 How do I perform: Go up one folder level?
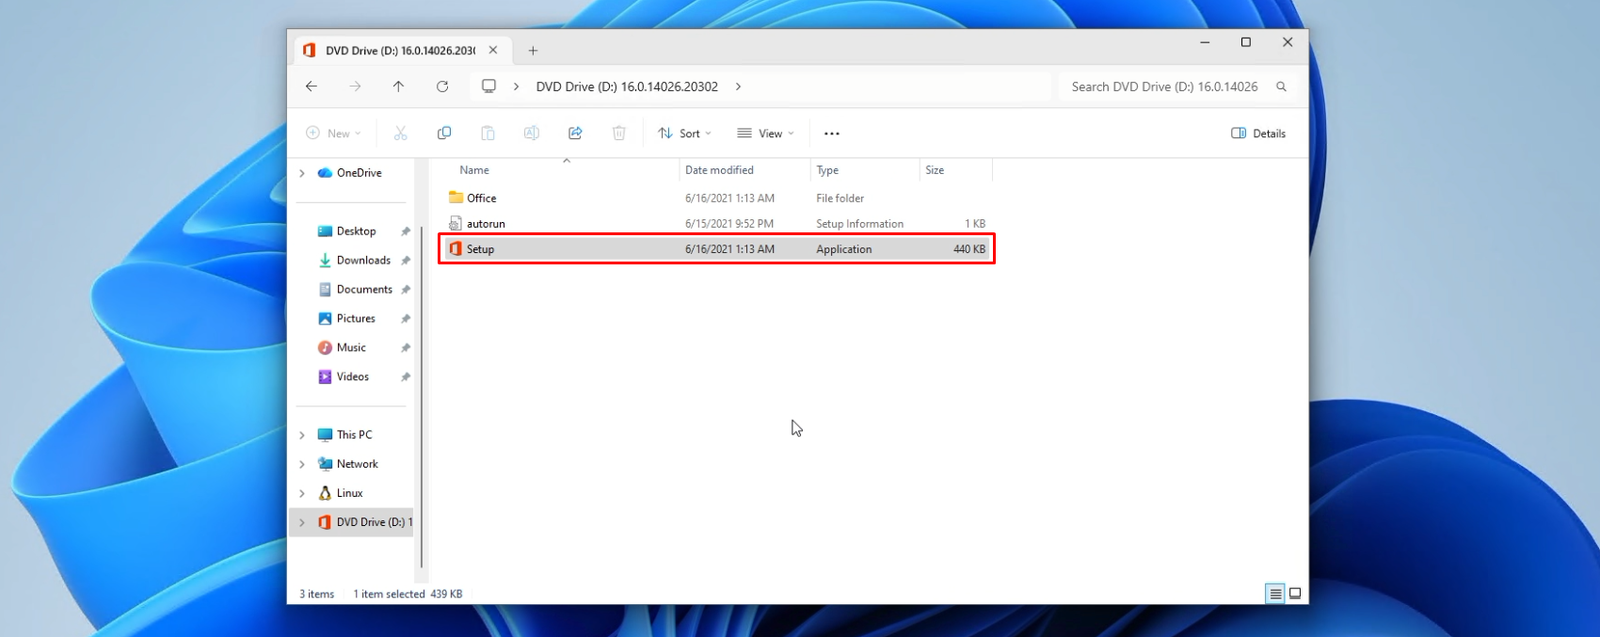coord(398,87)
